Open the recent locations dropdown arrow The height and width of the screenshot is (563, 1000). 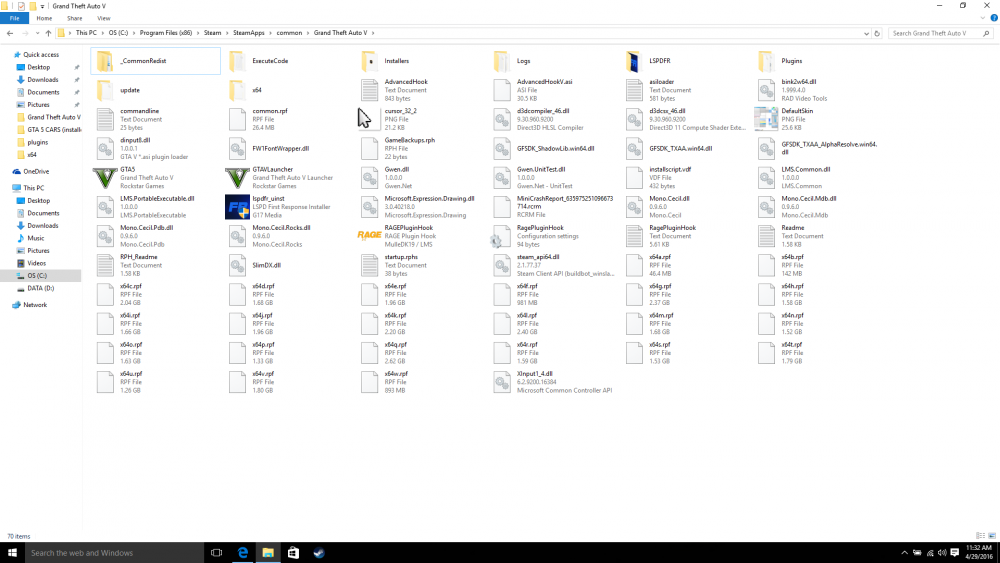pos(38,33)
